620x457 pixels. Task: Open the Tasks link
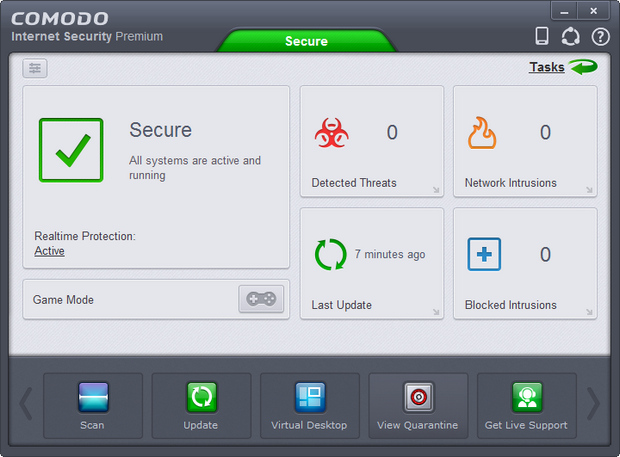coord(546,67)
